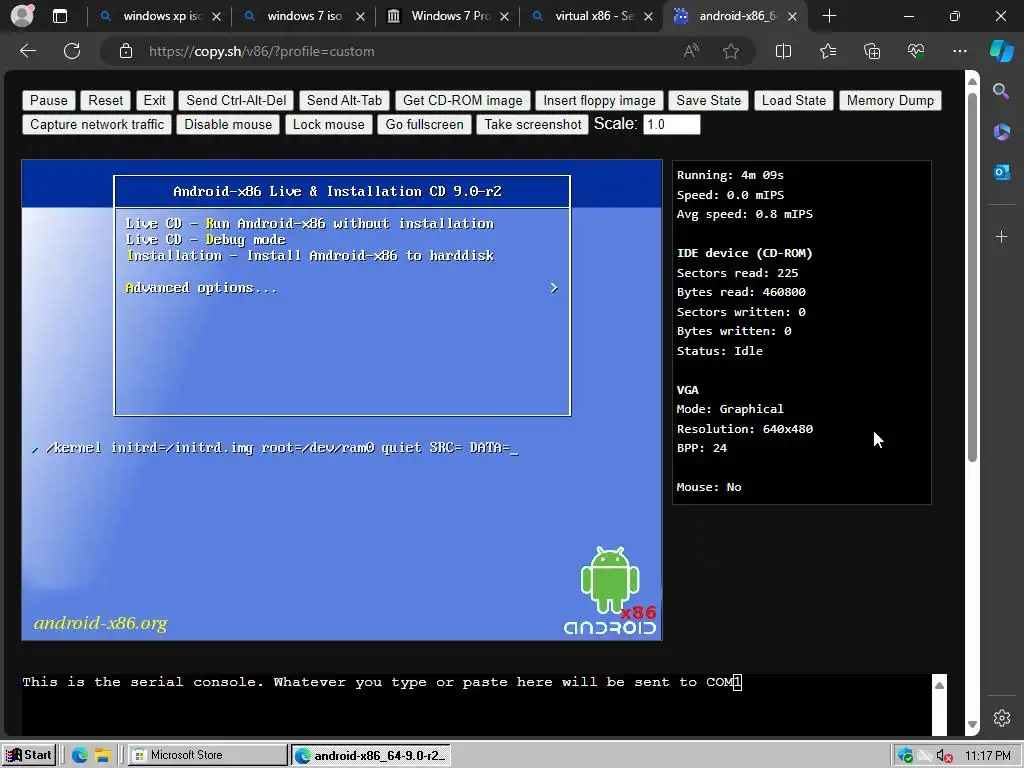Image resolution: width=1024 pixels, height=768 pixels.
Task: Launch Edge from the quick launch bar
Action: (80, 756)
